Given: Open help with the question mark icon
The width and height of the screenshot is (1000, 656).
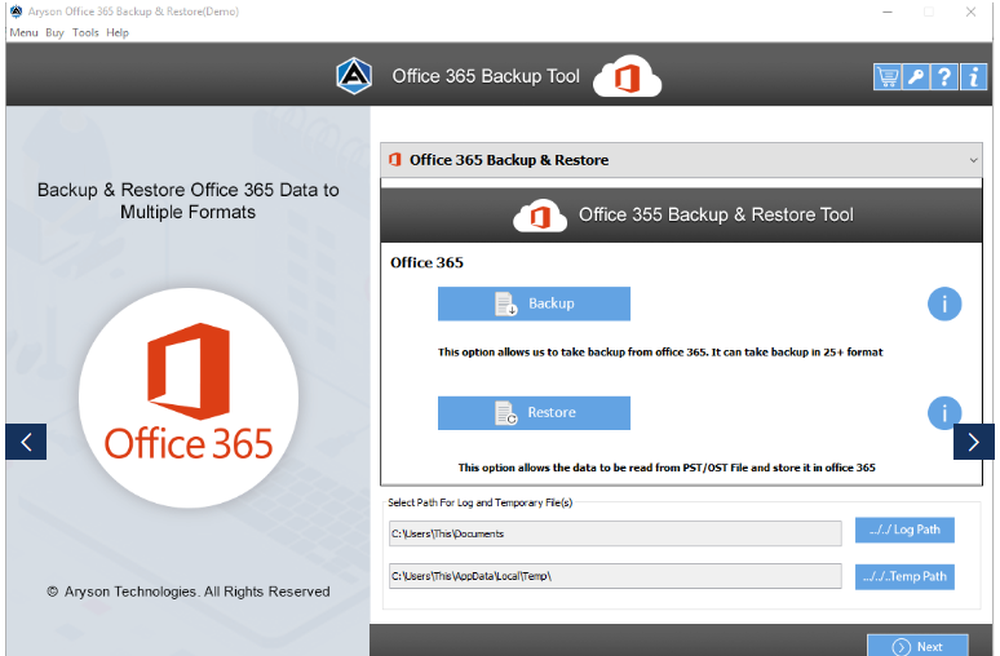Looking at the screenshot, I should pyautogui.click(x=945, y=77).
